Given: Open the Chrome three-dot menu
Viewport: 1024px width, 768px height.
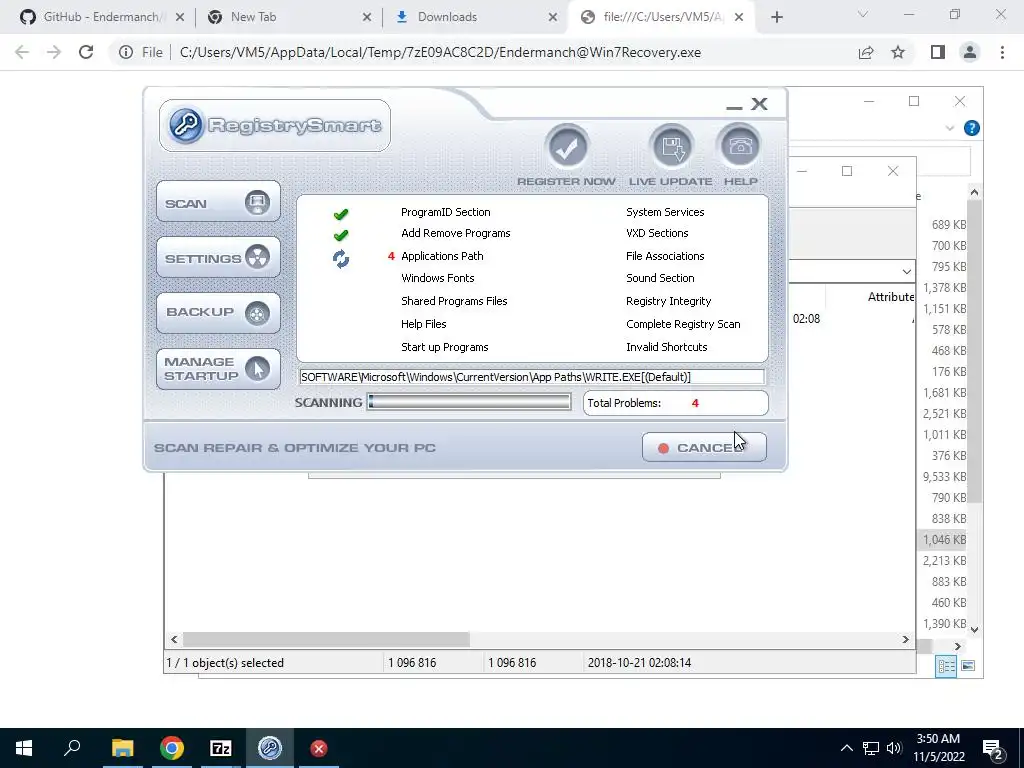Looking at the screenshot, I should coord(1002,52).
